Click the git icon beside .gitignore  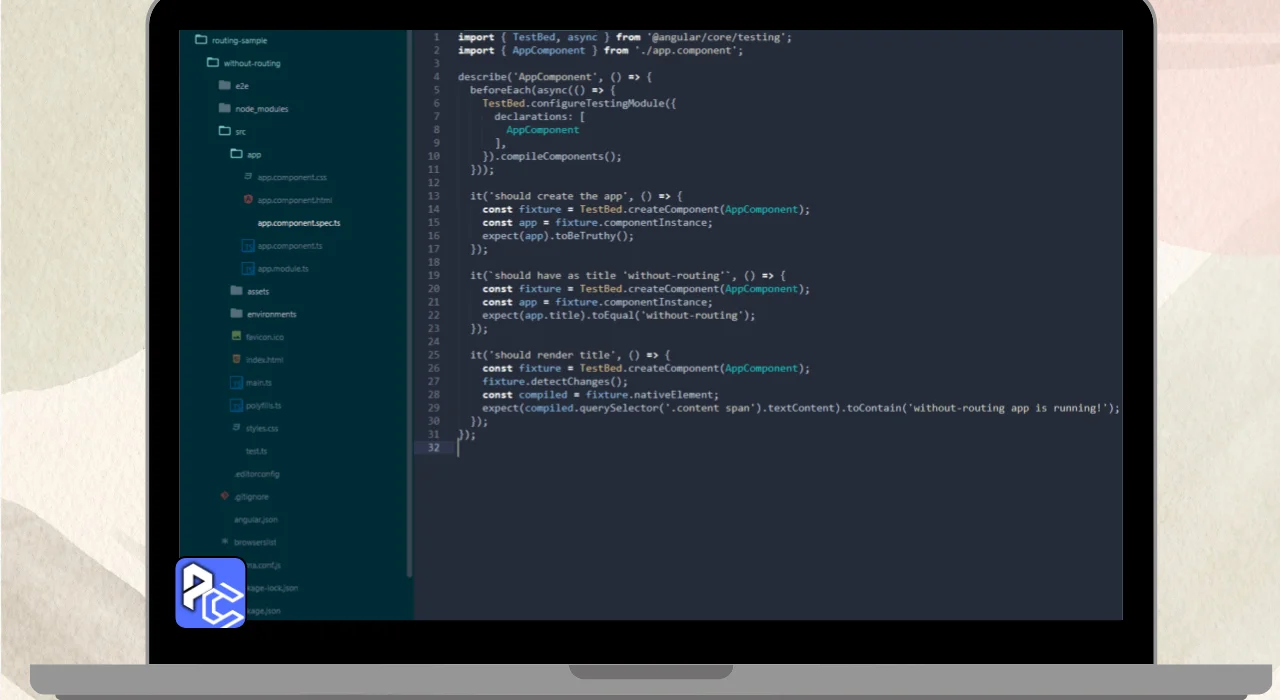(x=224, y=496)
